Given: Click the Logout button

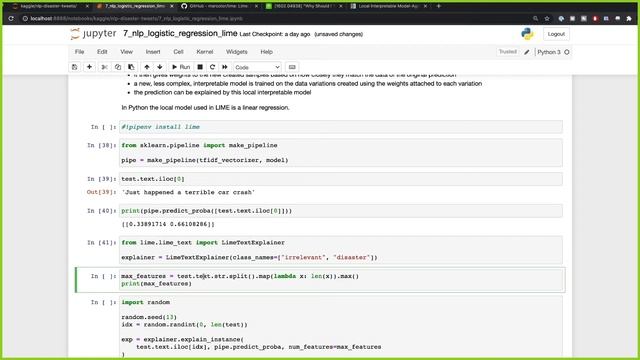Looking at the screenshot, I should 556,34.
